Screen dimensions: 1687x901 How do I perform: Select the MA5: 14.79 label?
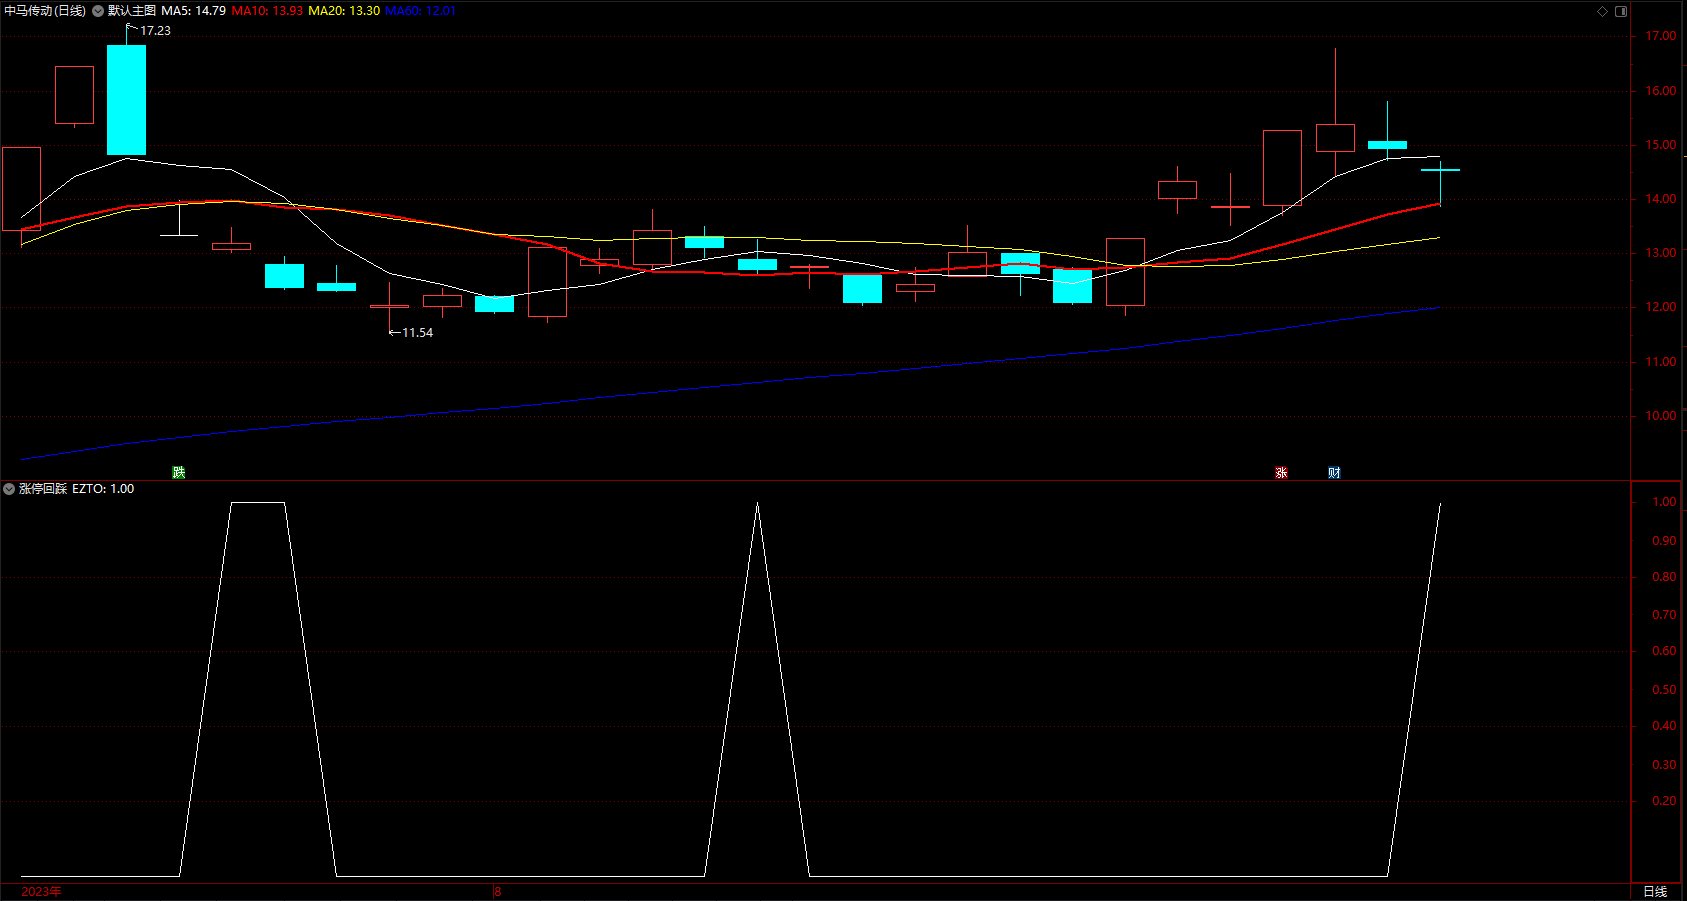[x=194, y=11]
